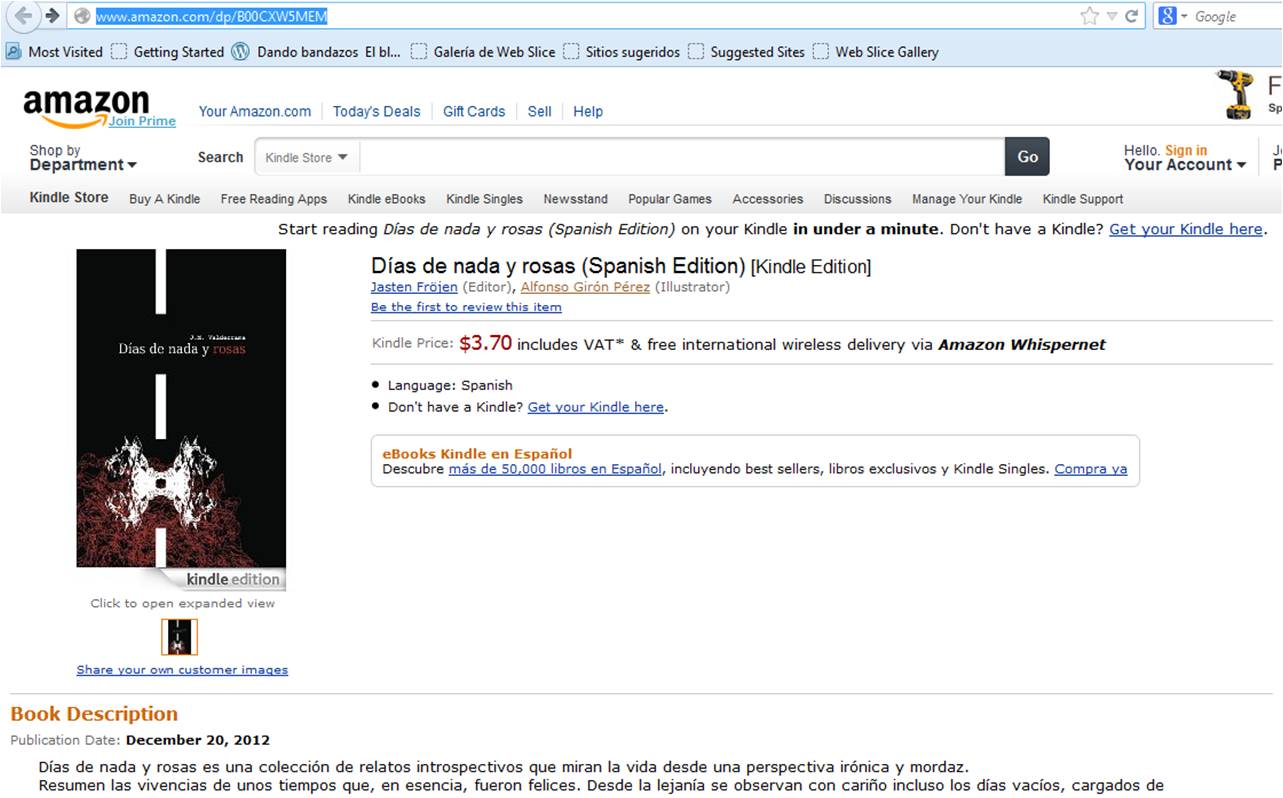
Task: Open the Alfonso Girón Pérez illustrator link
Action: tap(585, 287)
